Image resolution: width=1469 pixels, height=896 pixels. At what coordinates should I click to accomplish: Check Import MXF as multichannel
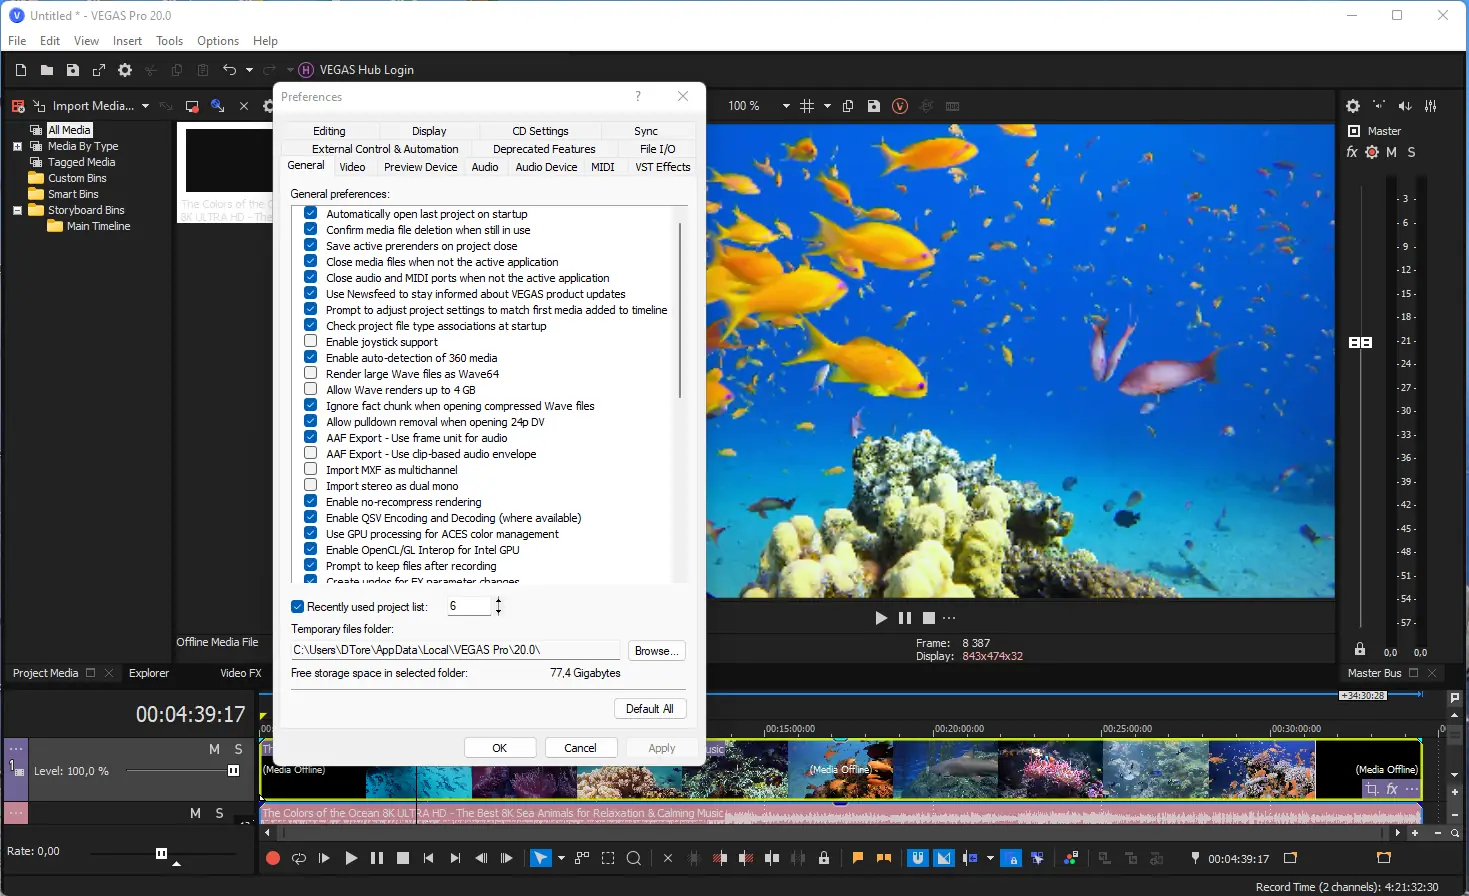311,470
